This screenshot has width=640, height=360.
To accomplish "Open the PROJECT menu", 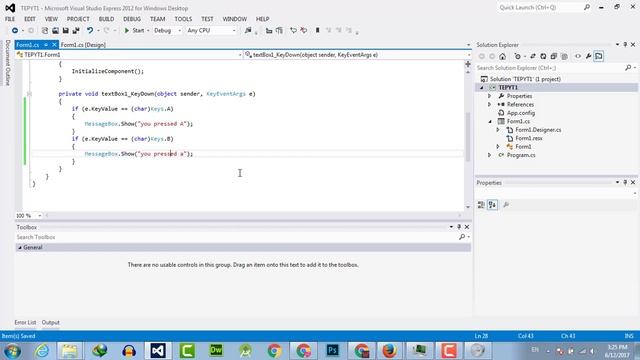I will [x=78, y=19].
